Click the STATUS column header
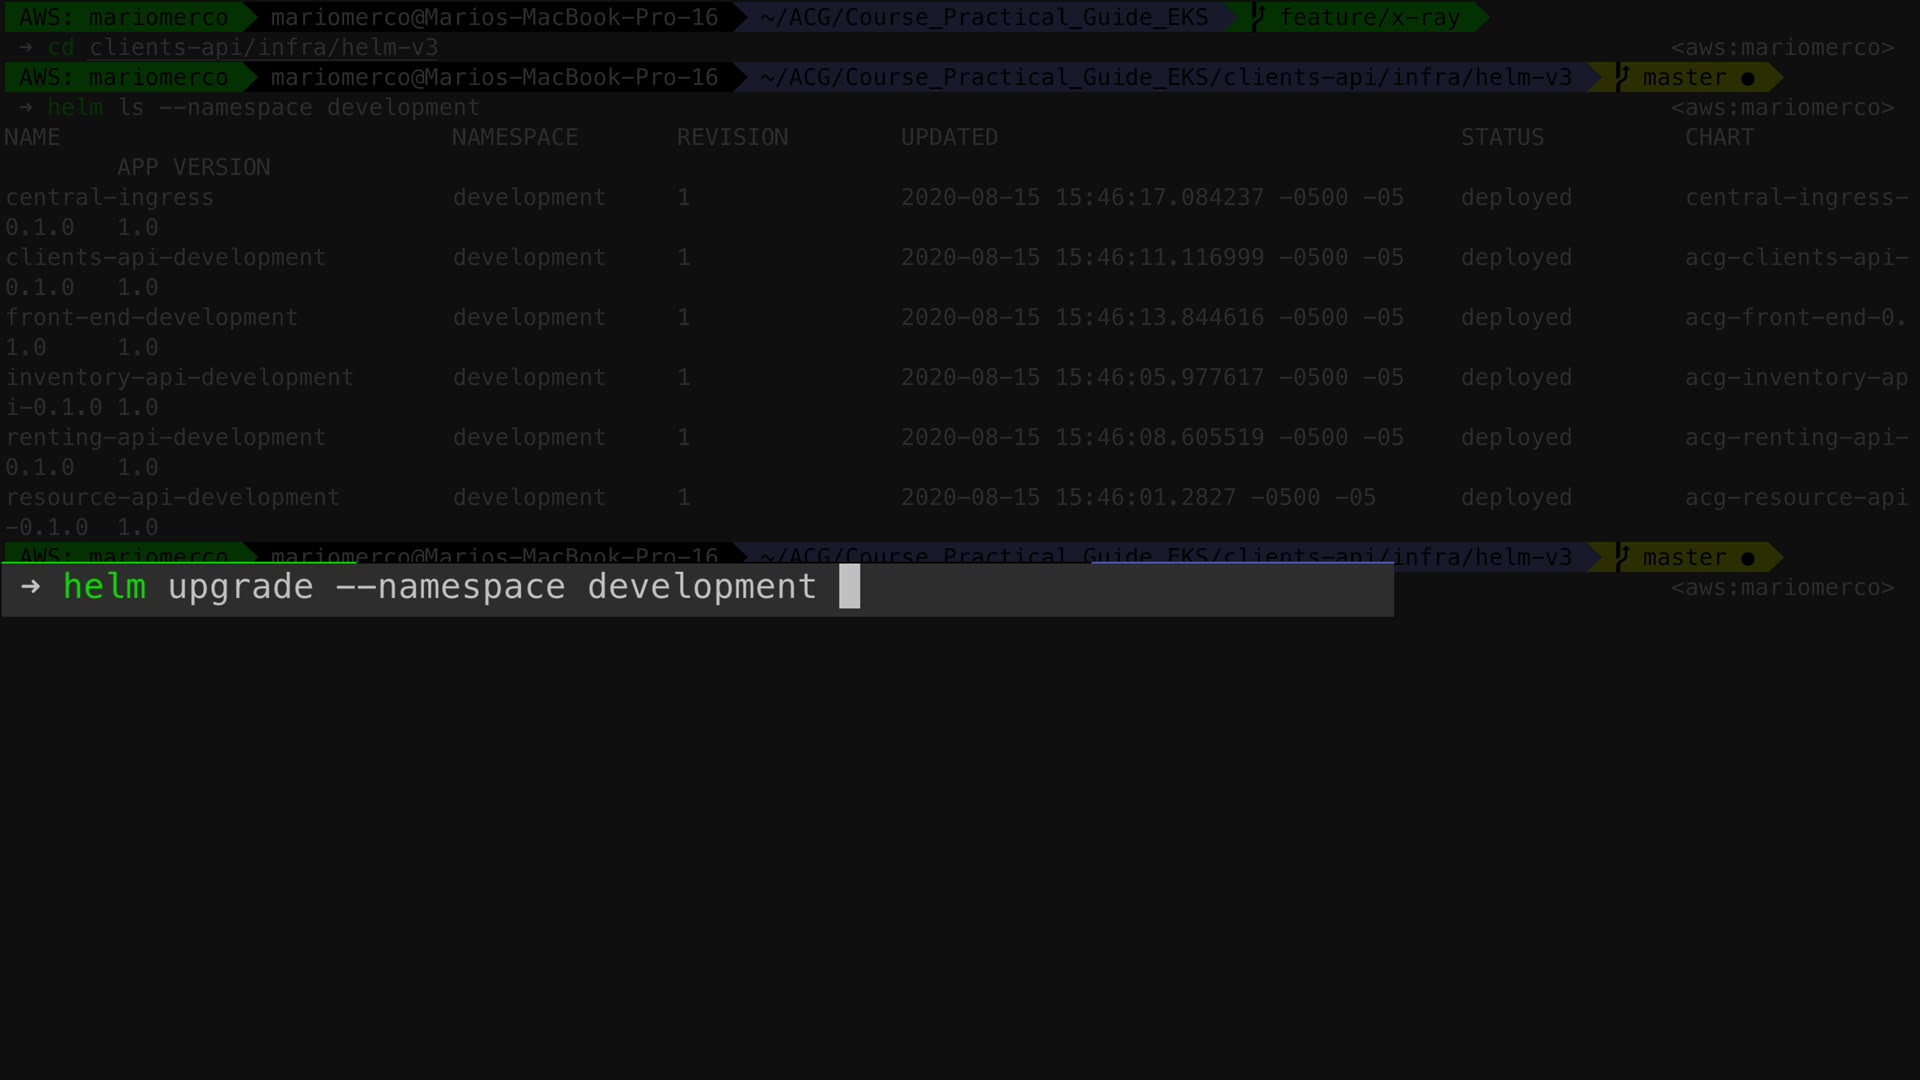The height and width of the screenshot is (1080, 1920). pyautogui.click(x=1501, y=137)
